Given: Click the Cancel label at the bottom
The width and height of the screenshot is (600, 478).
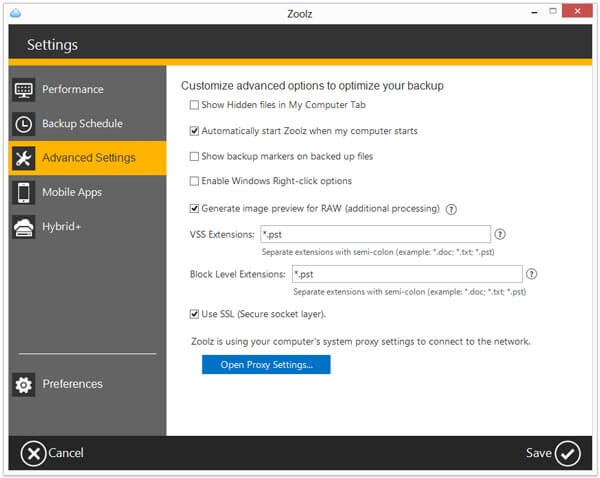Looking at the screenshot, I should coord(66,454).
